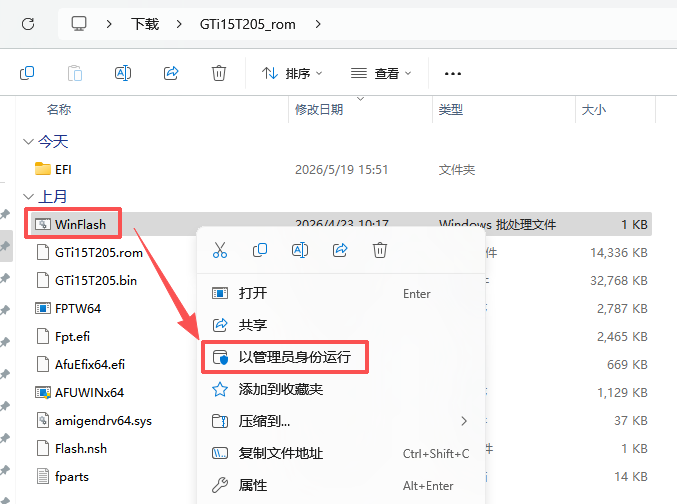Screen dimensions: 677x504
Task: Click the 2,465 KB size value
Action: pyautogui.click(x=622, y=337)
